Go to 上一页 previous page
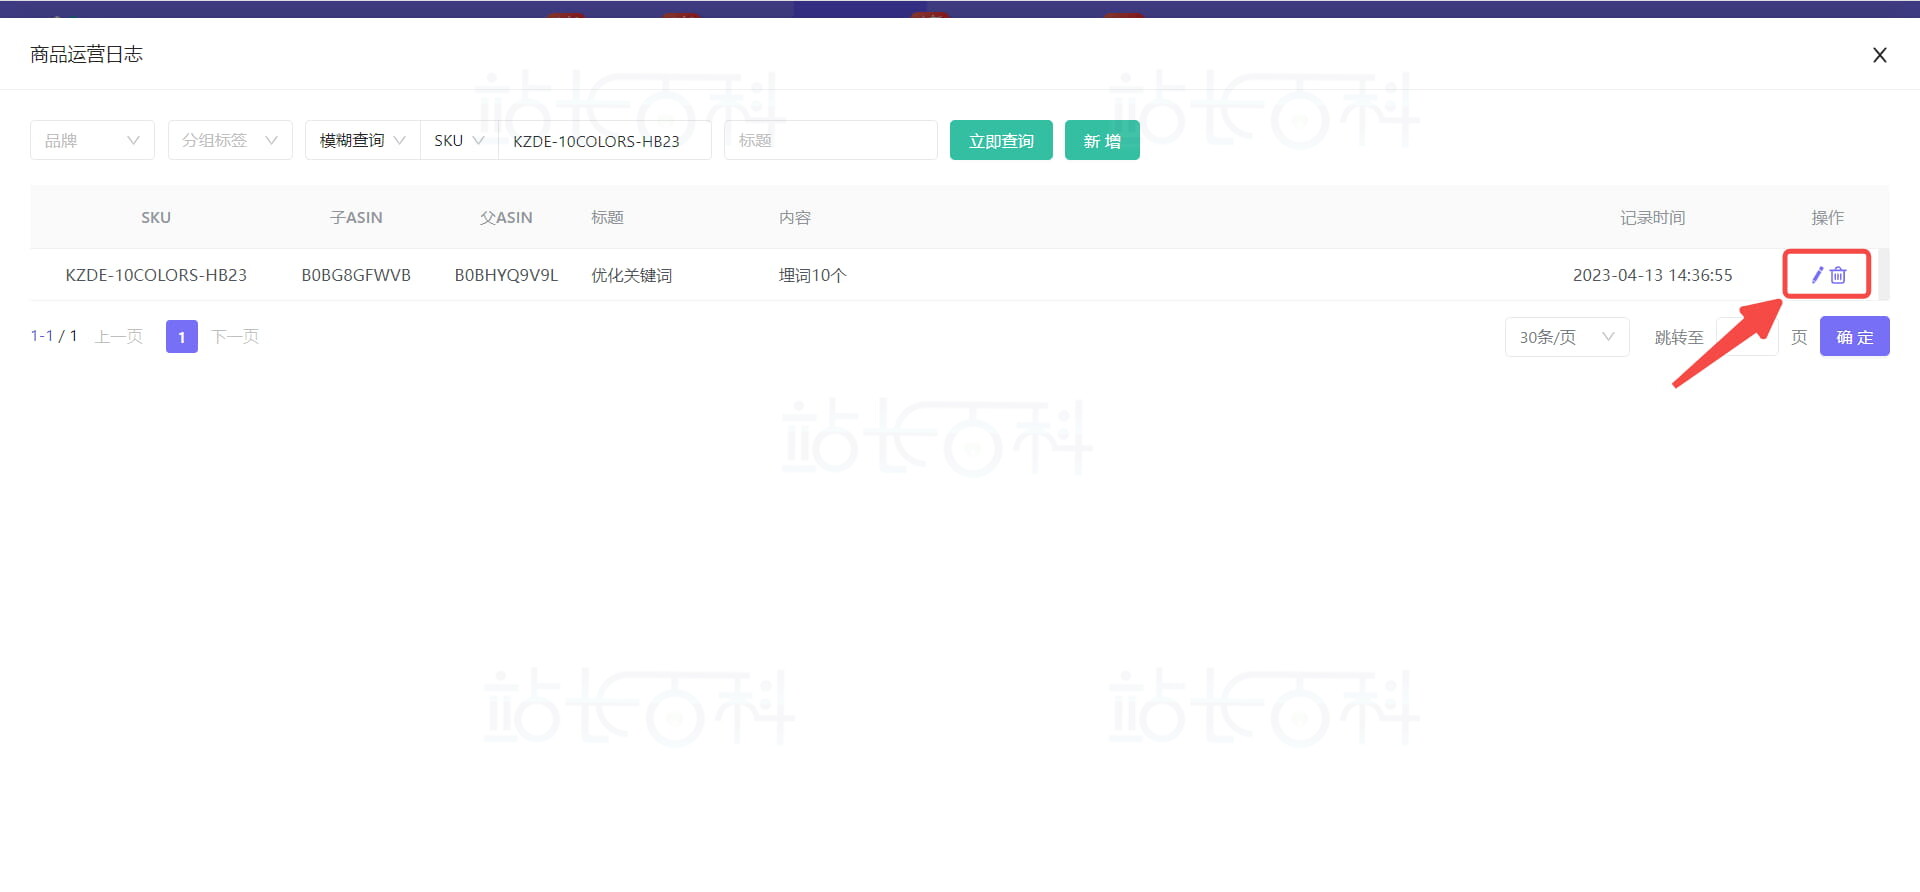The height and width of the screenshot is (892, 1920). [119, 336]
